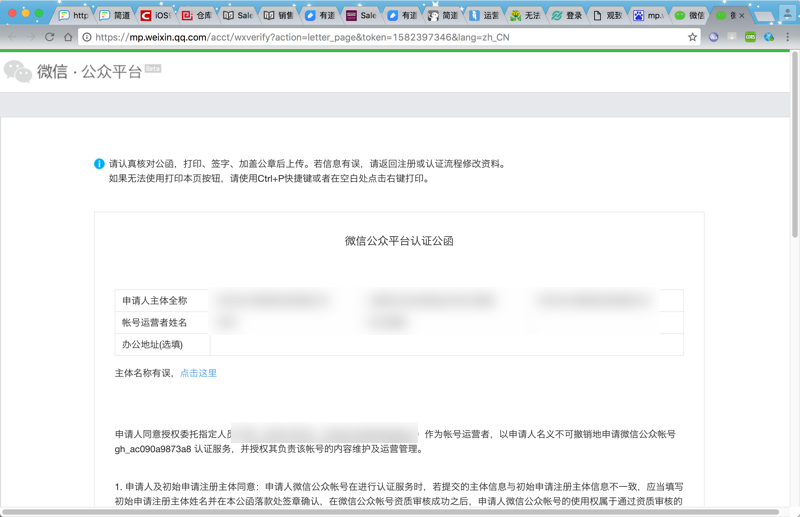Click the 主体名称有误 text
The height and width of the screenshot is (517, 800).
[143, 373]
